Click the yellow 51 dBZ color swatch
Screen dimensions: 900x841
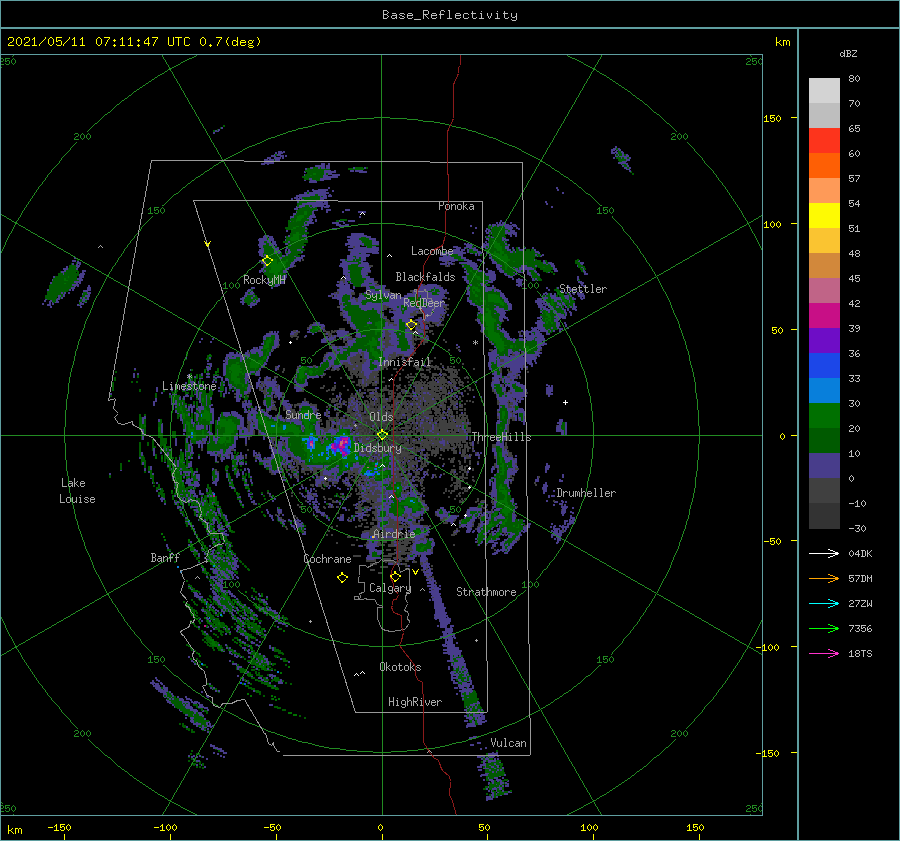coord(824,216)
